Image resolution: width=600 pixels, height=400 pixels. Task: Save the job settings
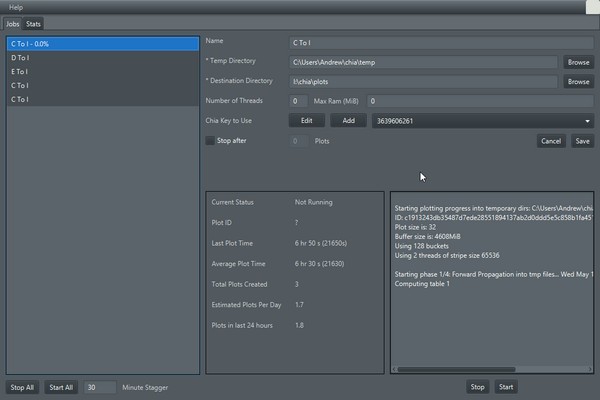click(x=582, y=141)
